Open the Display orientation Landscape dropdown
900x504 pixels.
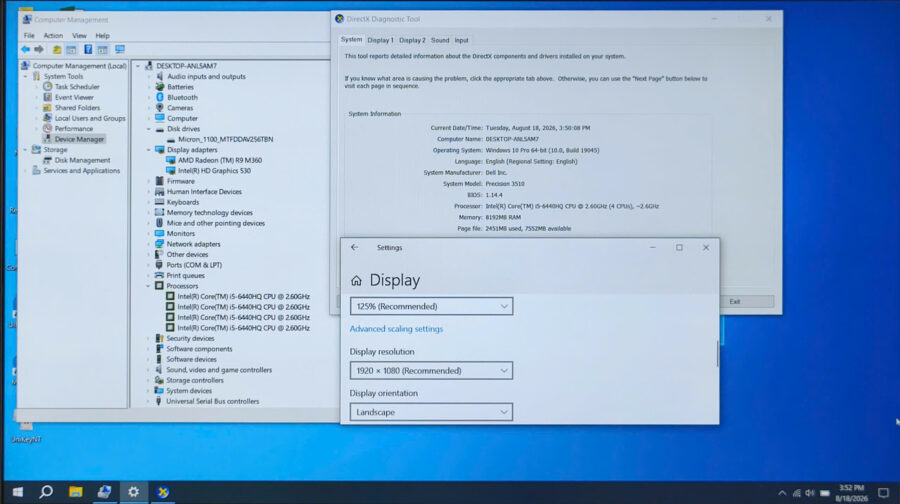[431, 412]
